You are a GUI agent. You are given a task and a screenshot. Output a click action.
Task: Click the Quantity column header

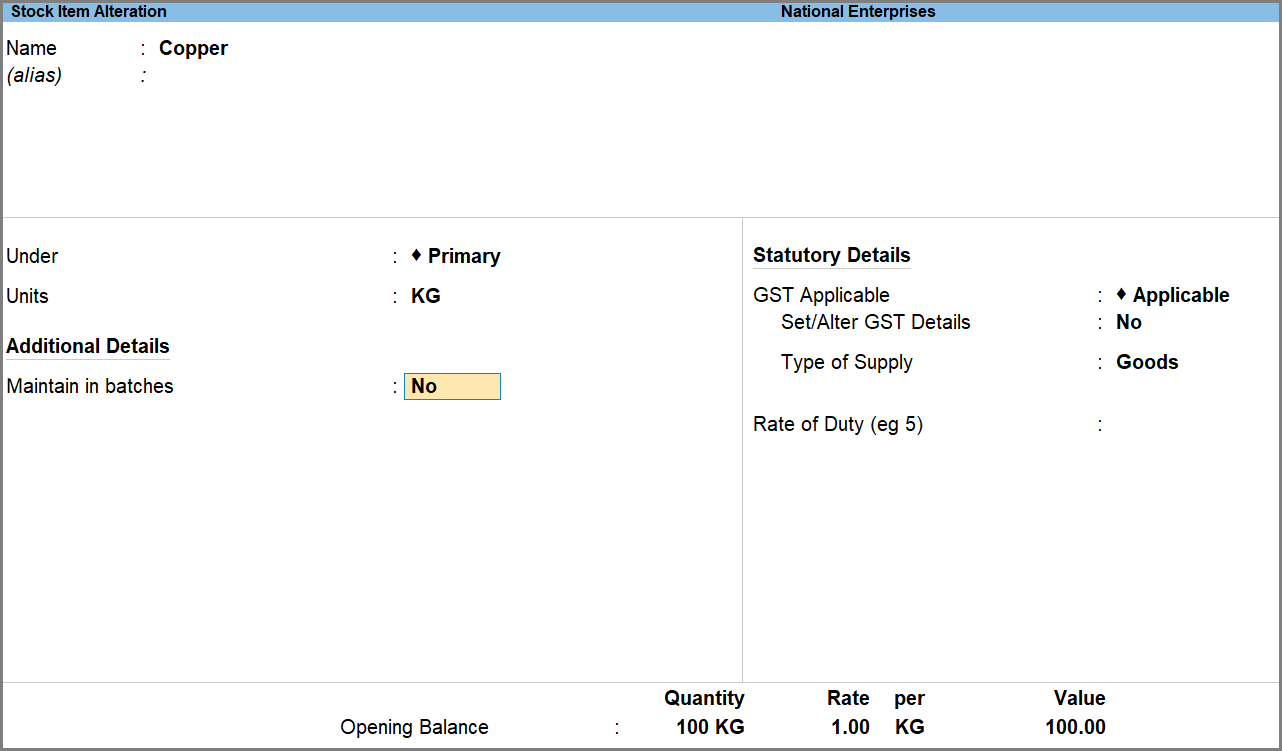pos(704,698)
